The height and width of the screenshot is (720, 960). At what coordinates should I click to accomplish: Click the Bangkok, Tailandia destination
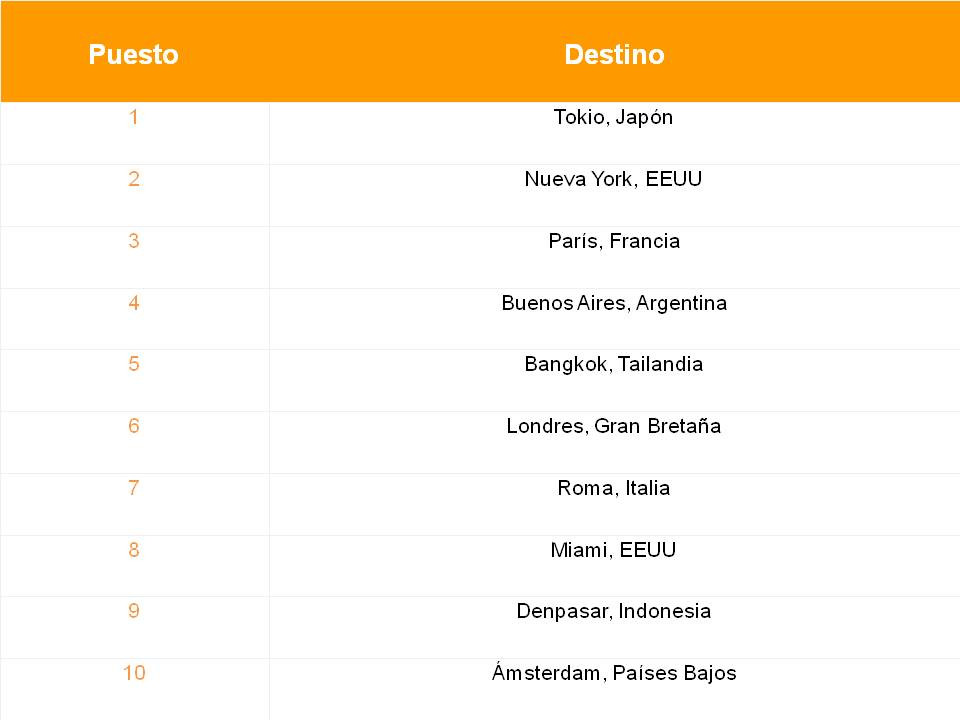pos(613,364)
